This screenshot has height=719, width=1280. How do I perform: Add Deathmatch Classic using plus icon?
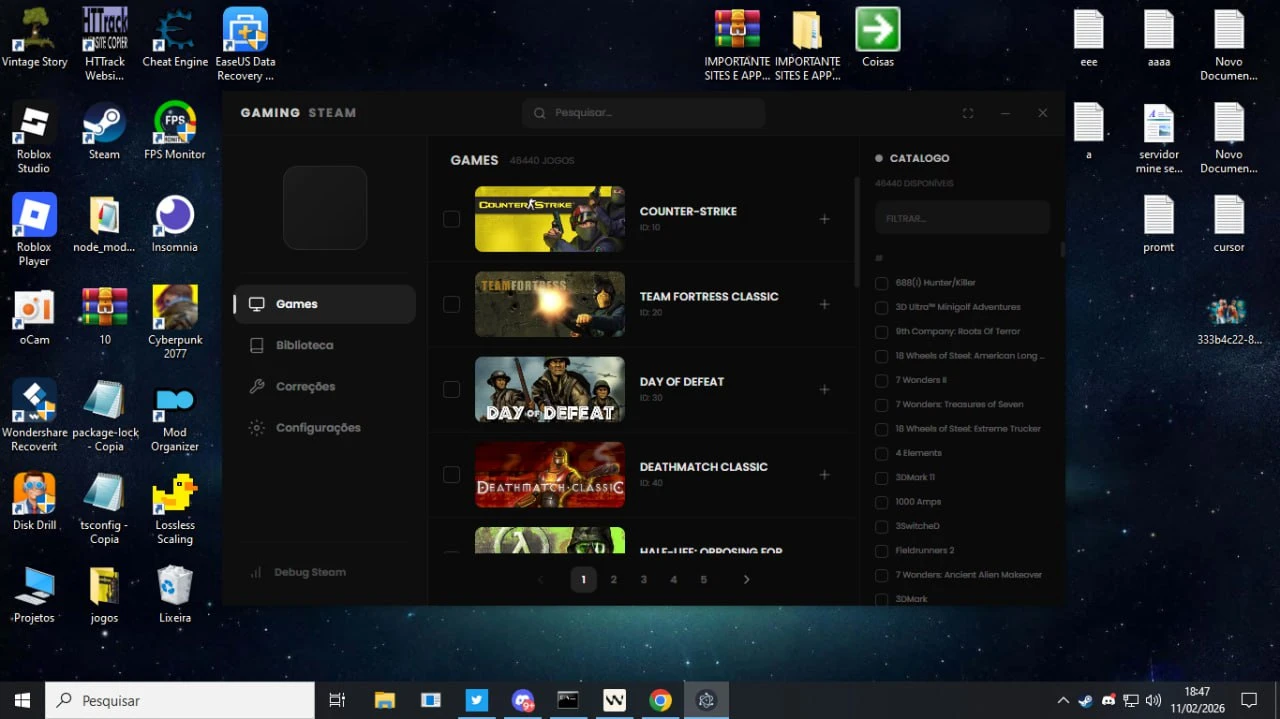coord(824,474)
